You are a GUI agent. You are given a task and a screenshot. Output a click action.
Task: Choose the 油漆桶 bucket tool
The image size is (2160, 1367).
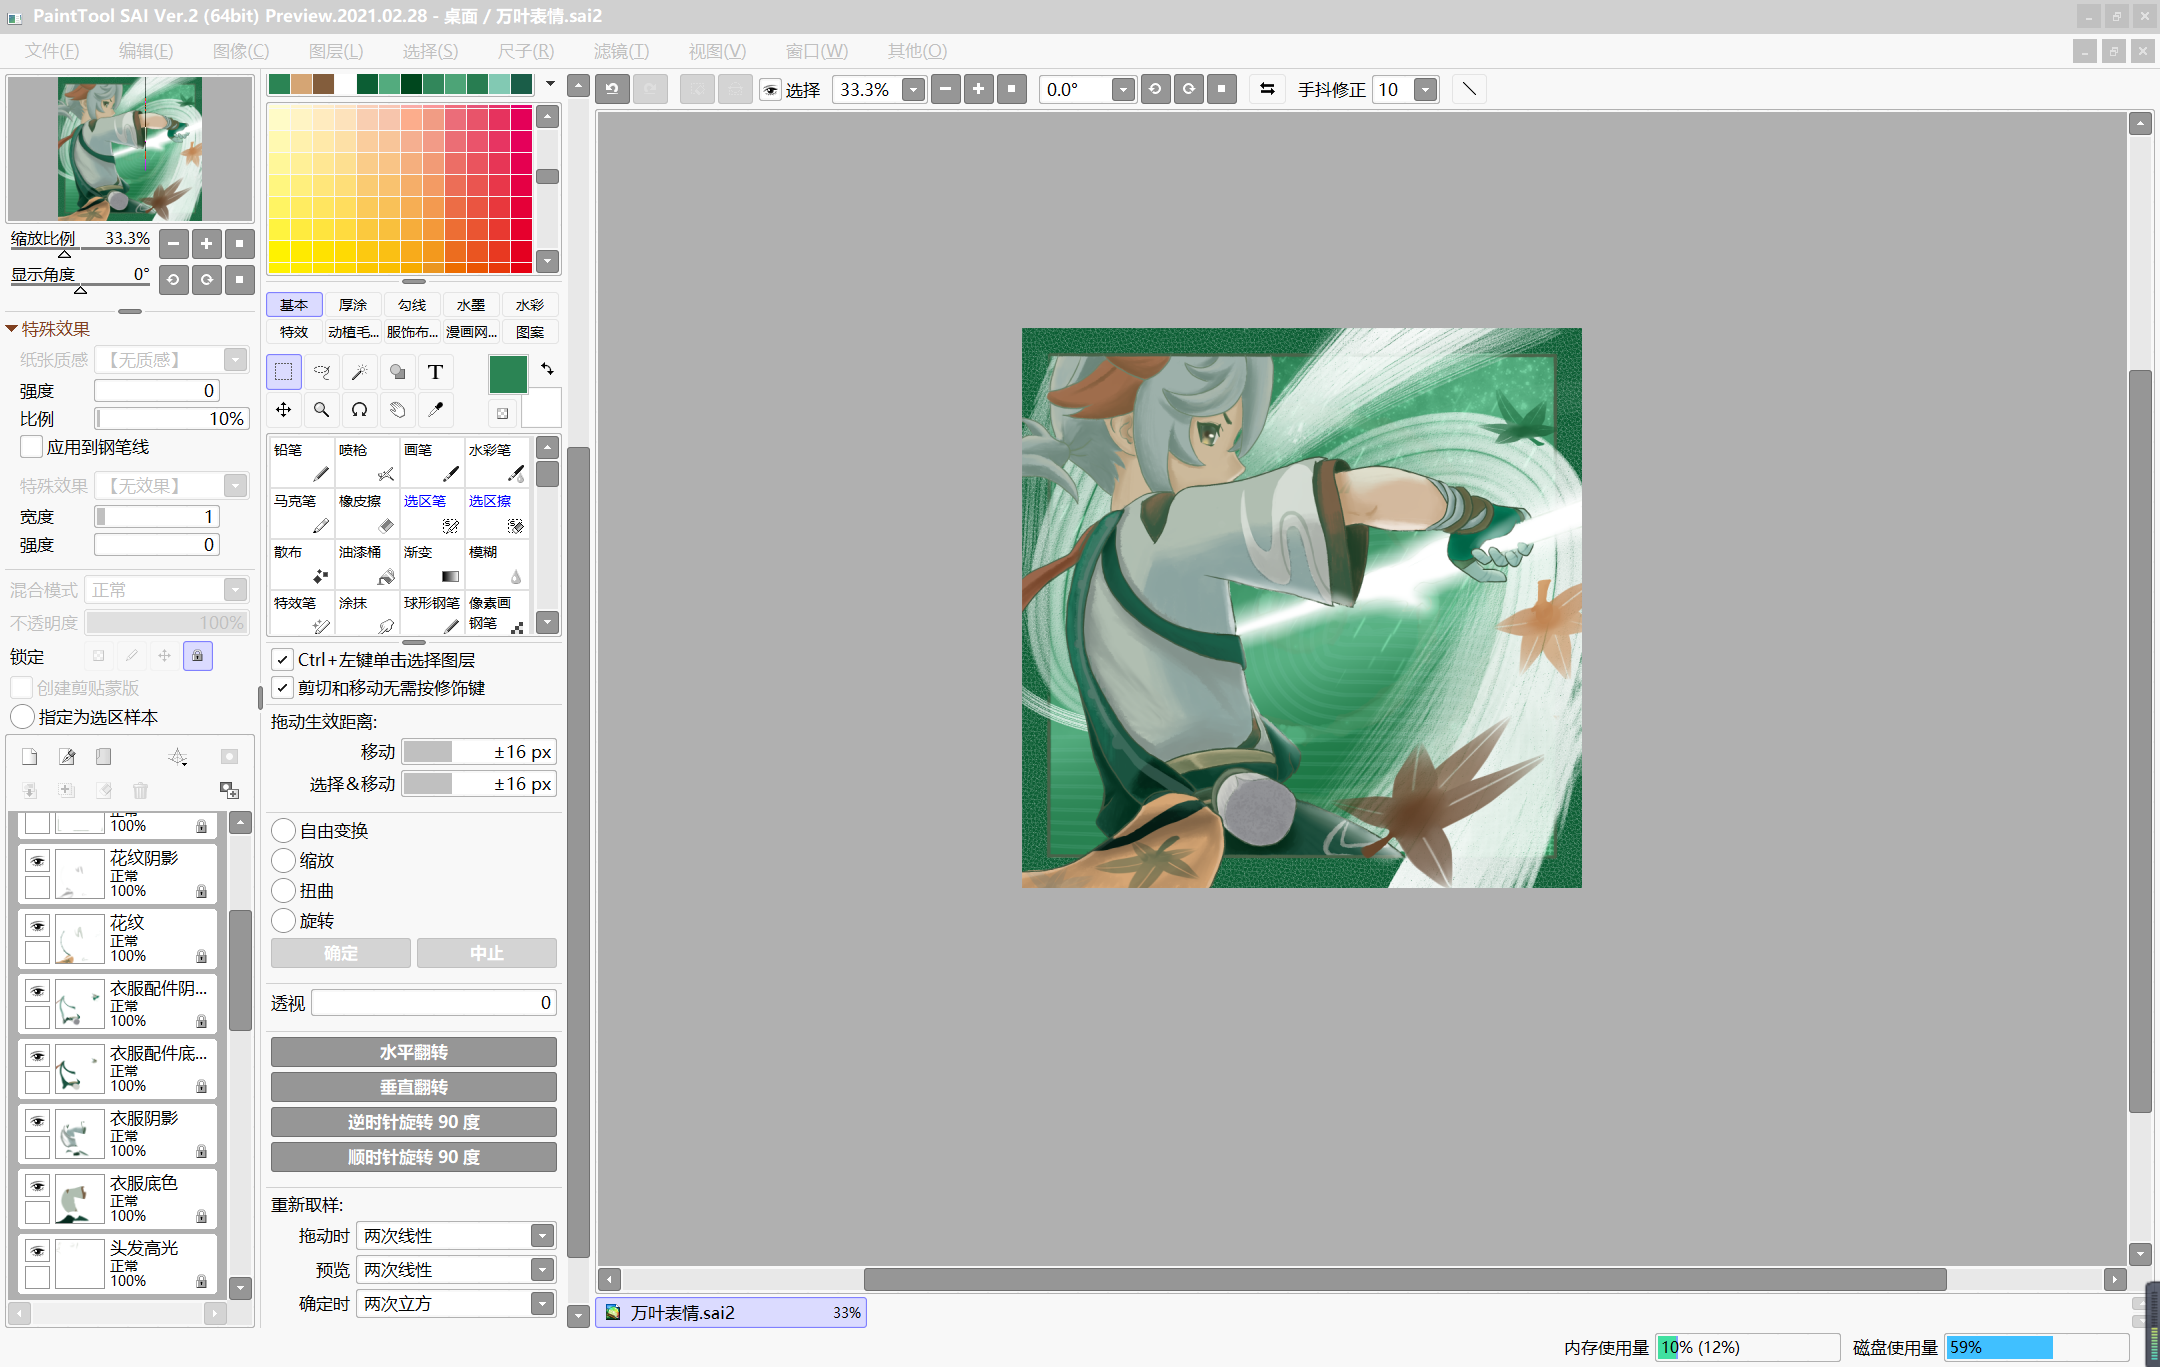tap(367, 564)
